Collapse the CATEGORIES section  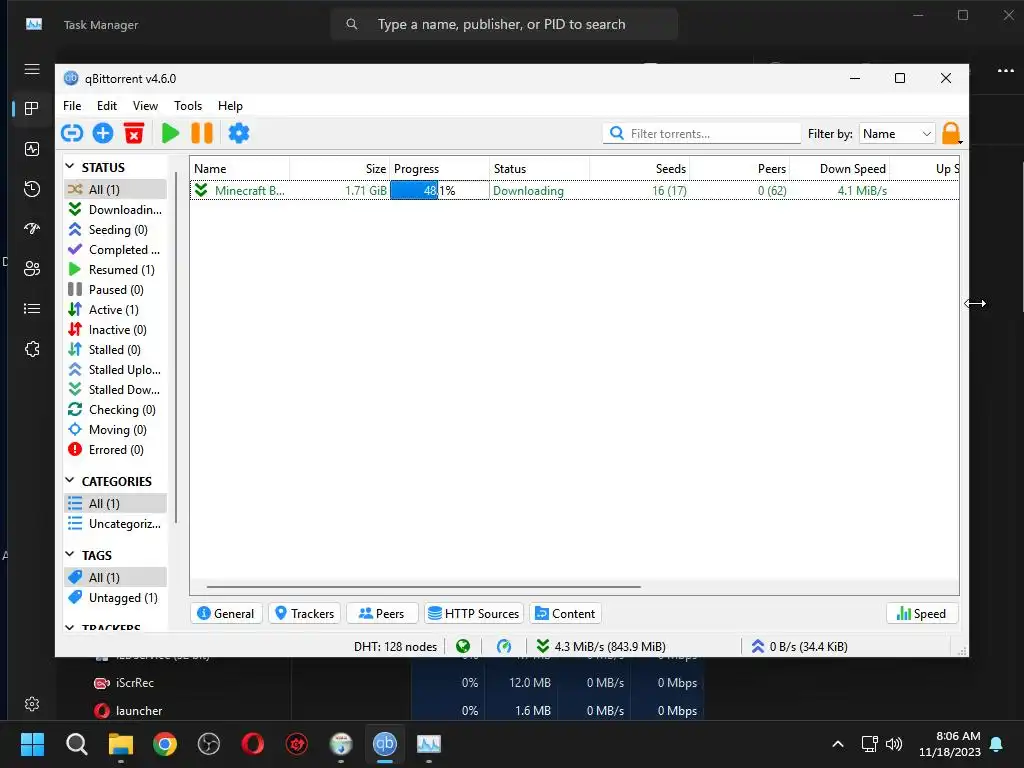70,481
